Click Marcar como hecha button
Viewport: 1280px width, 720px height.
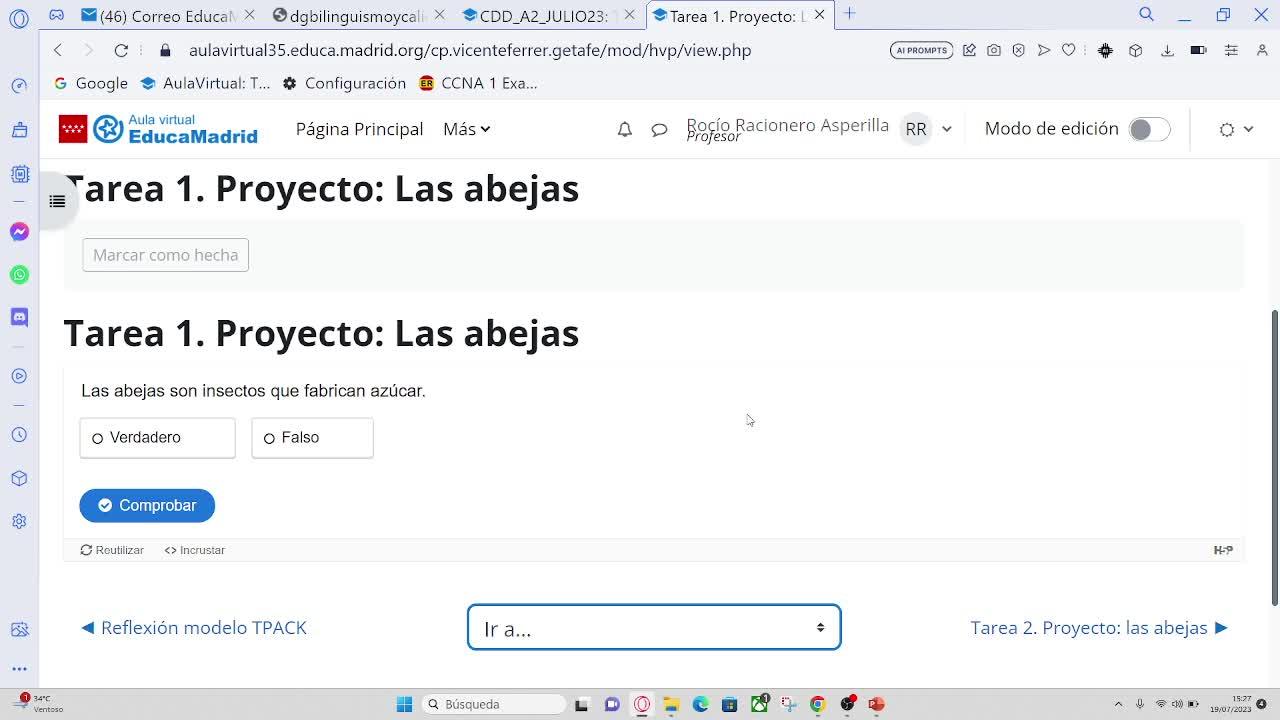pyautogui.click(x=166, y=255)
